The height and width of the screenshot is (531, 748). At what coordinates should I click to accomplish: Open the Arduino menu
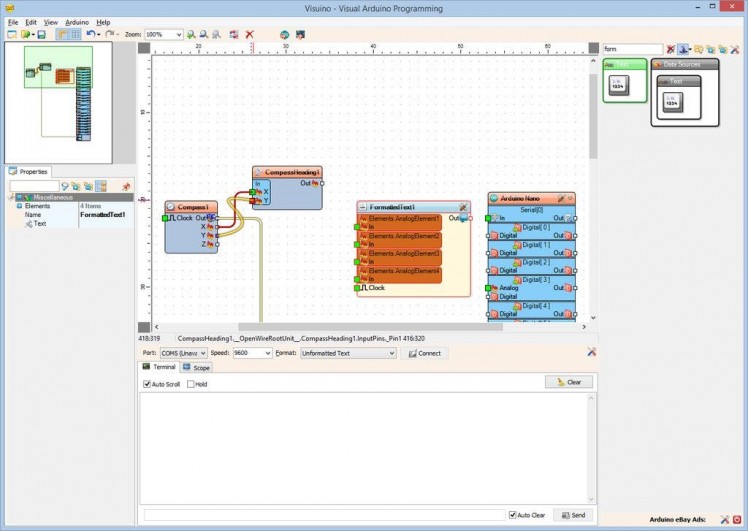click(77, 21)
